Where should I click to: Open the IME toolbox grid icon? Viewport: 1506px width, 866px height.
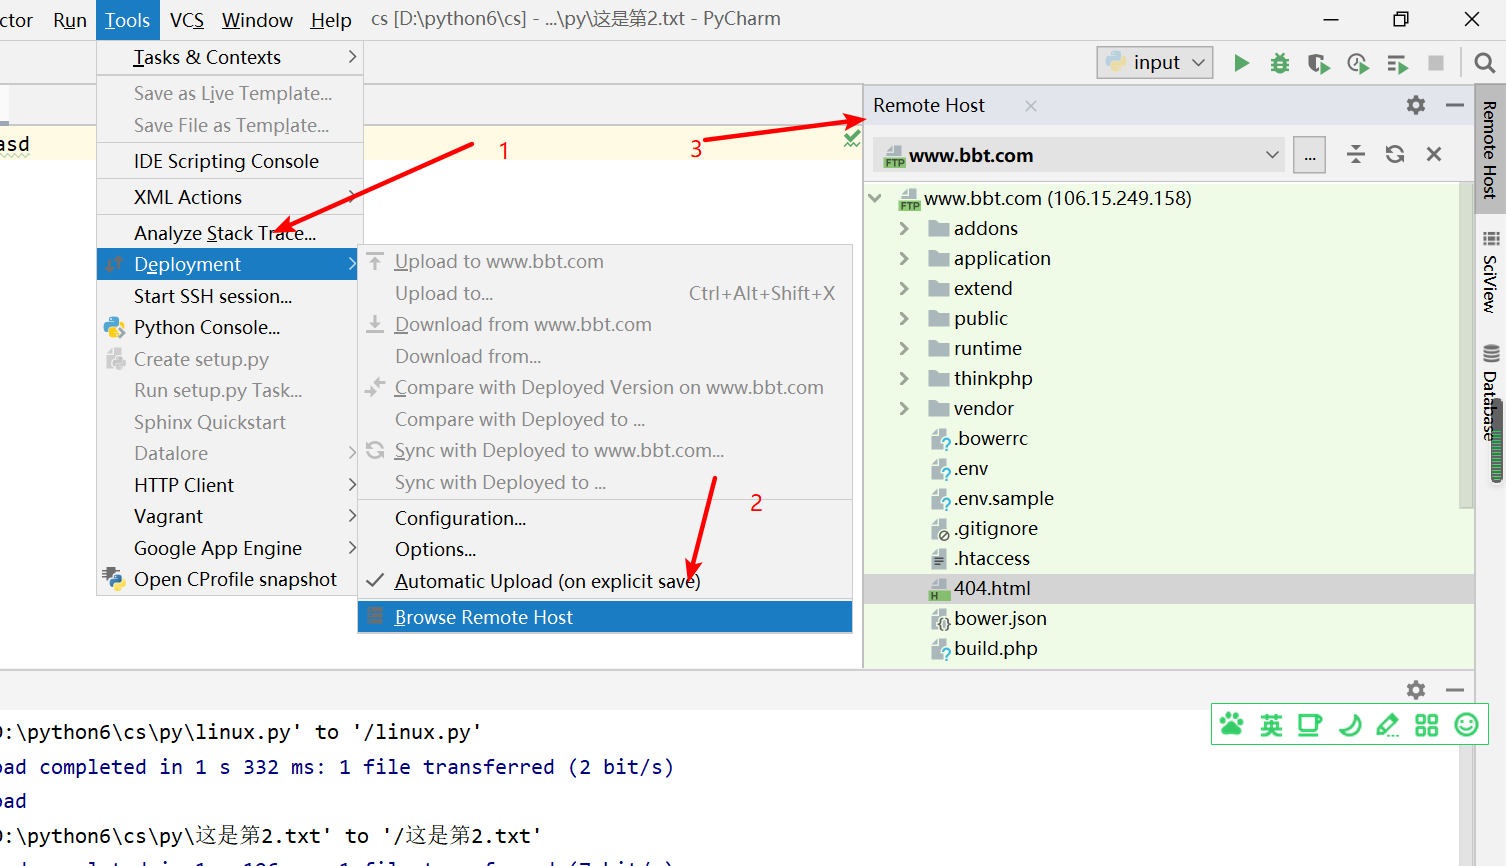pos(1427,724)
